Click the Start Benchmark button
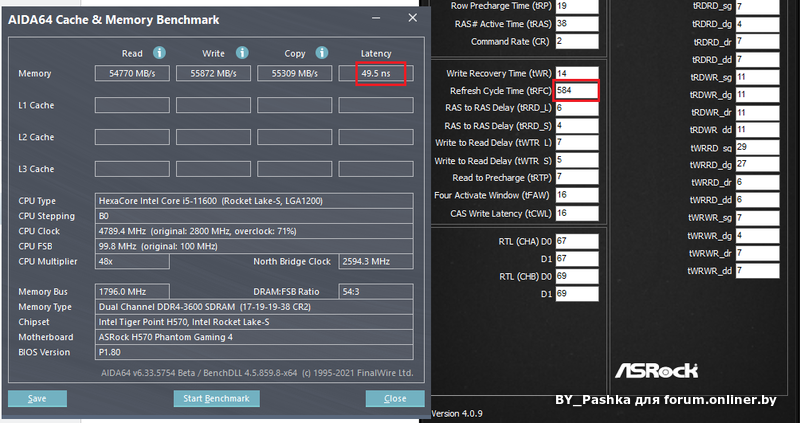800x423 pixels. [x=216, y=399]
